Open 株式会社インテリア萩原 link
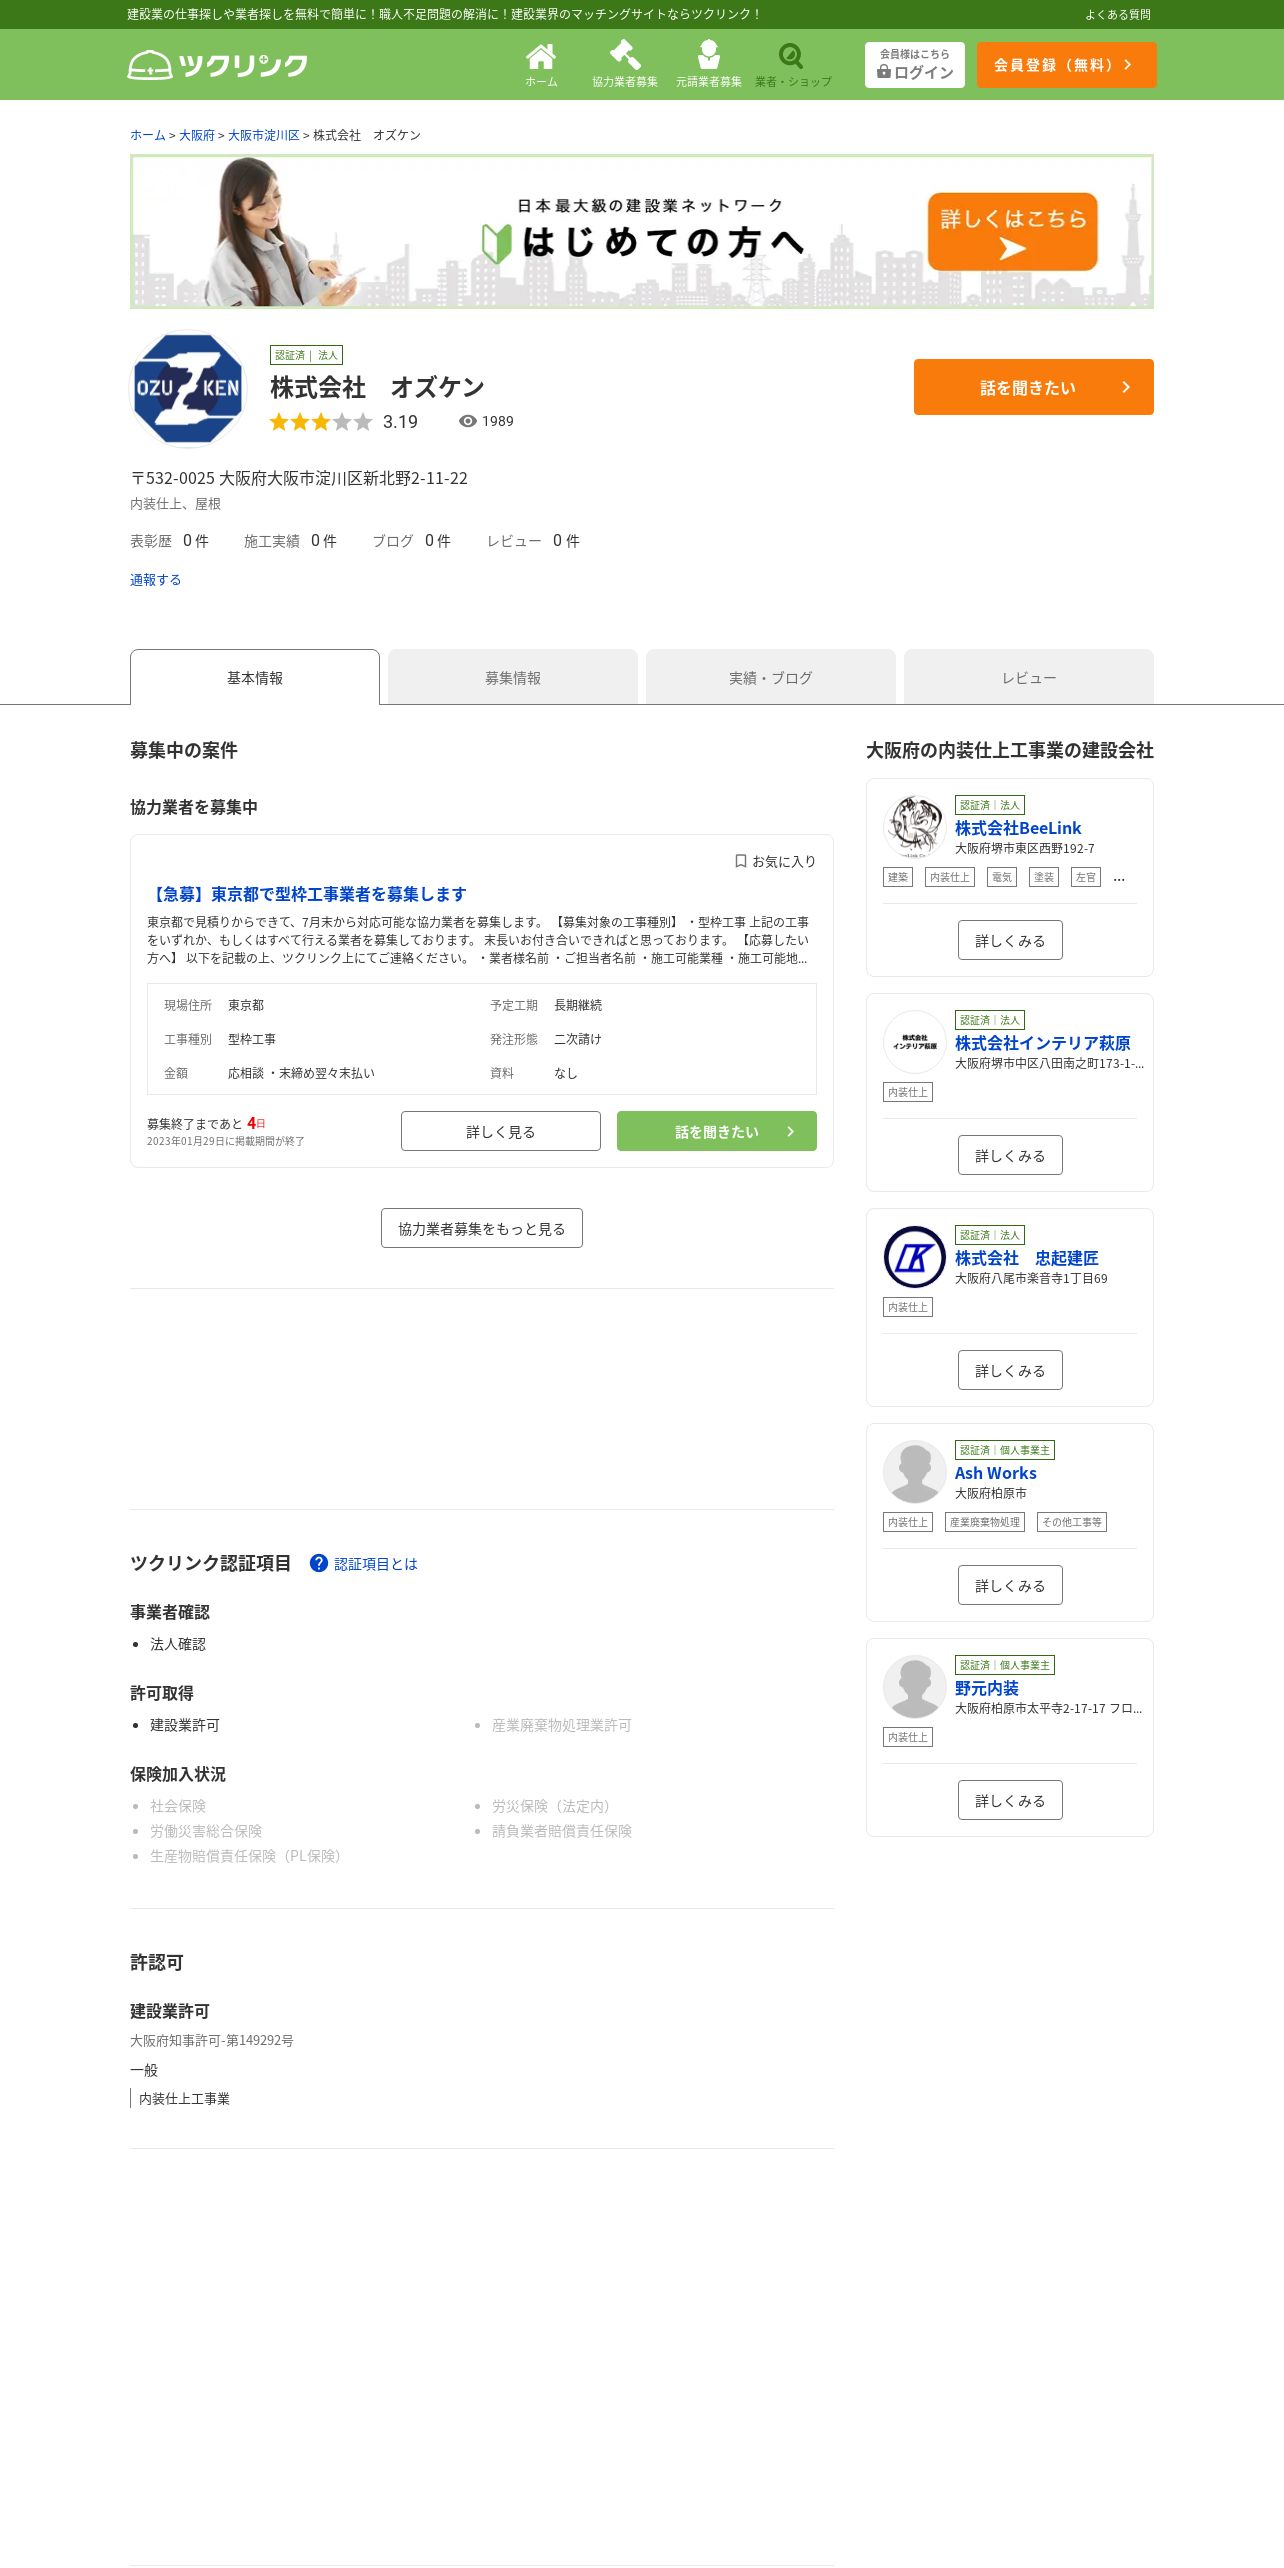Screen dimensions: 1284x2568 [1043, 1043]
